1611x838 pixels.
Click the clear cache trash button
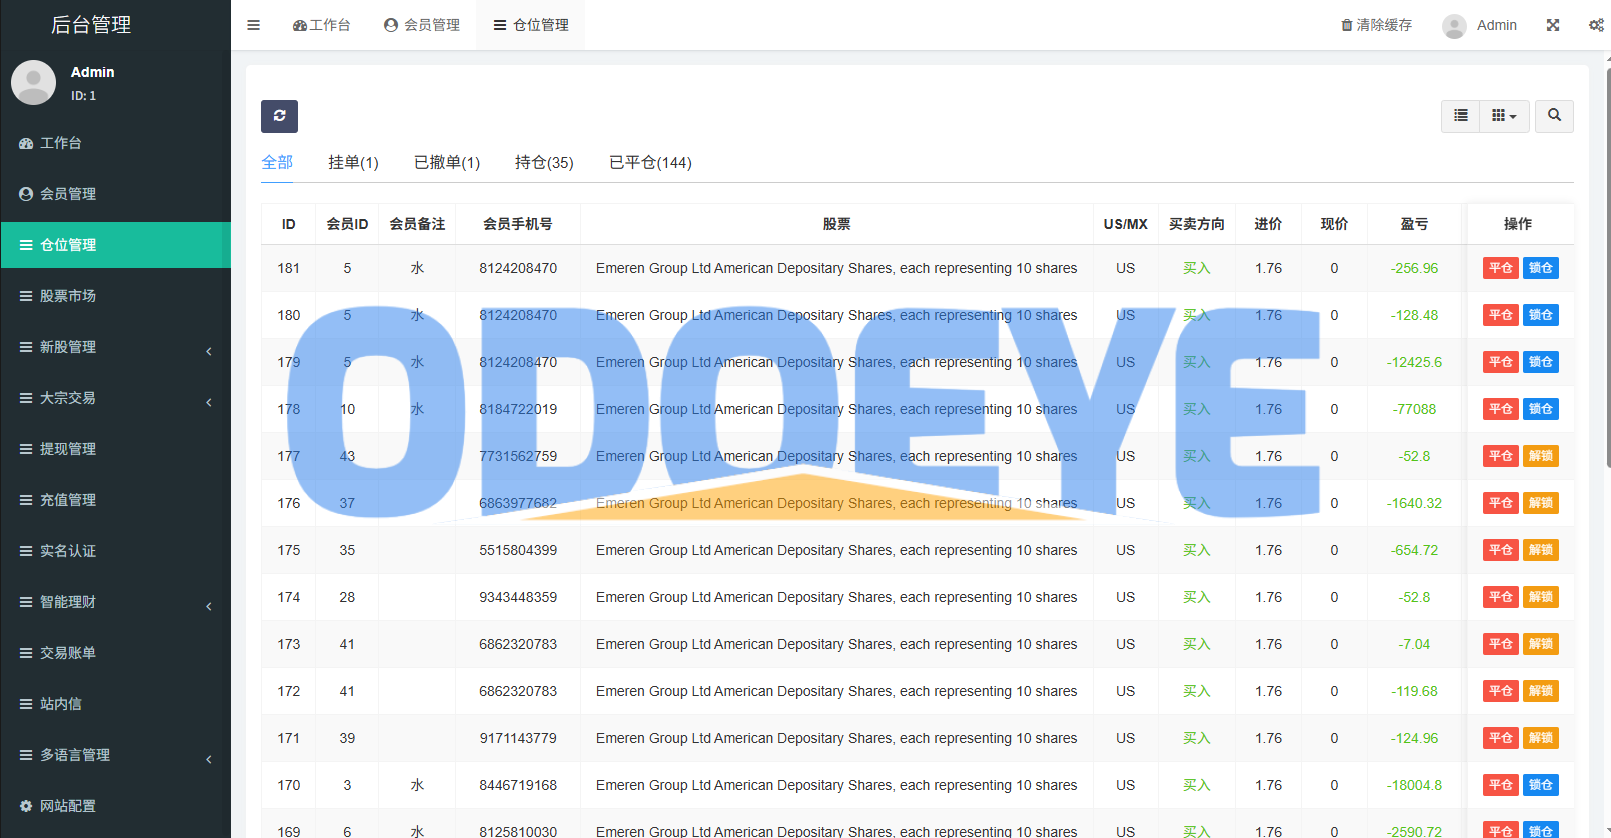1376,25
